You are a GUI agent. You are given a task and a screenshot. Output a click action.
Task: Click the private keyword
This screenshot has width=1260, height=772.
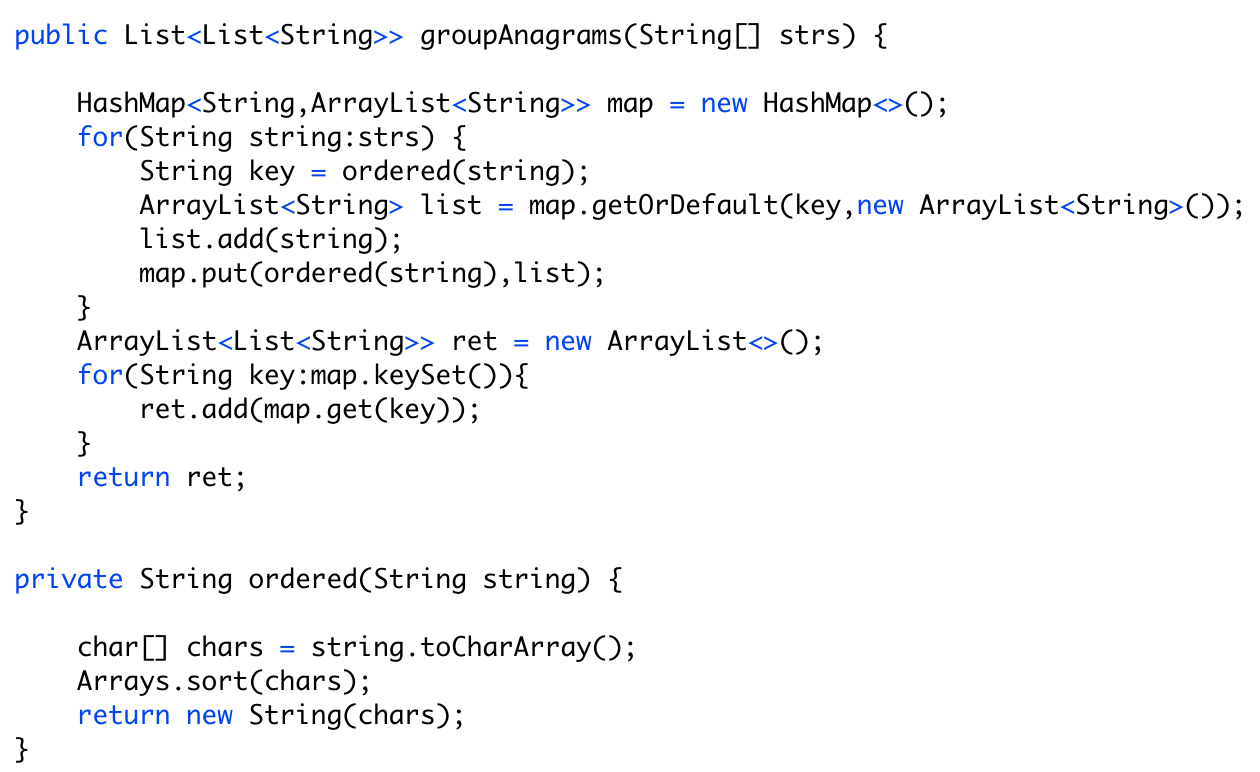pyautogui.click(x=68, y=579)
